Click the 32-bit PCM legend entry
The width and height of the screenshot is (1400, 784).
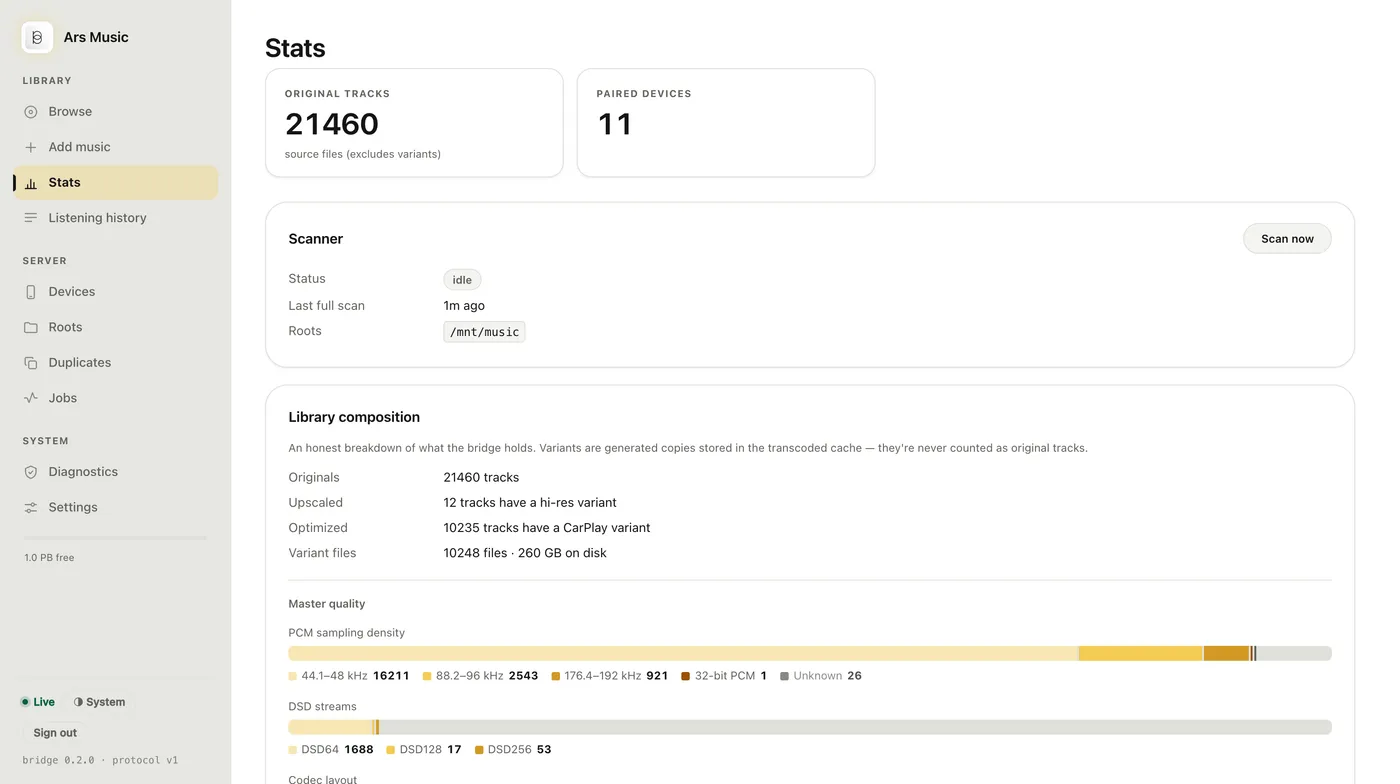click(x=724, y=676)
